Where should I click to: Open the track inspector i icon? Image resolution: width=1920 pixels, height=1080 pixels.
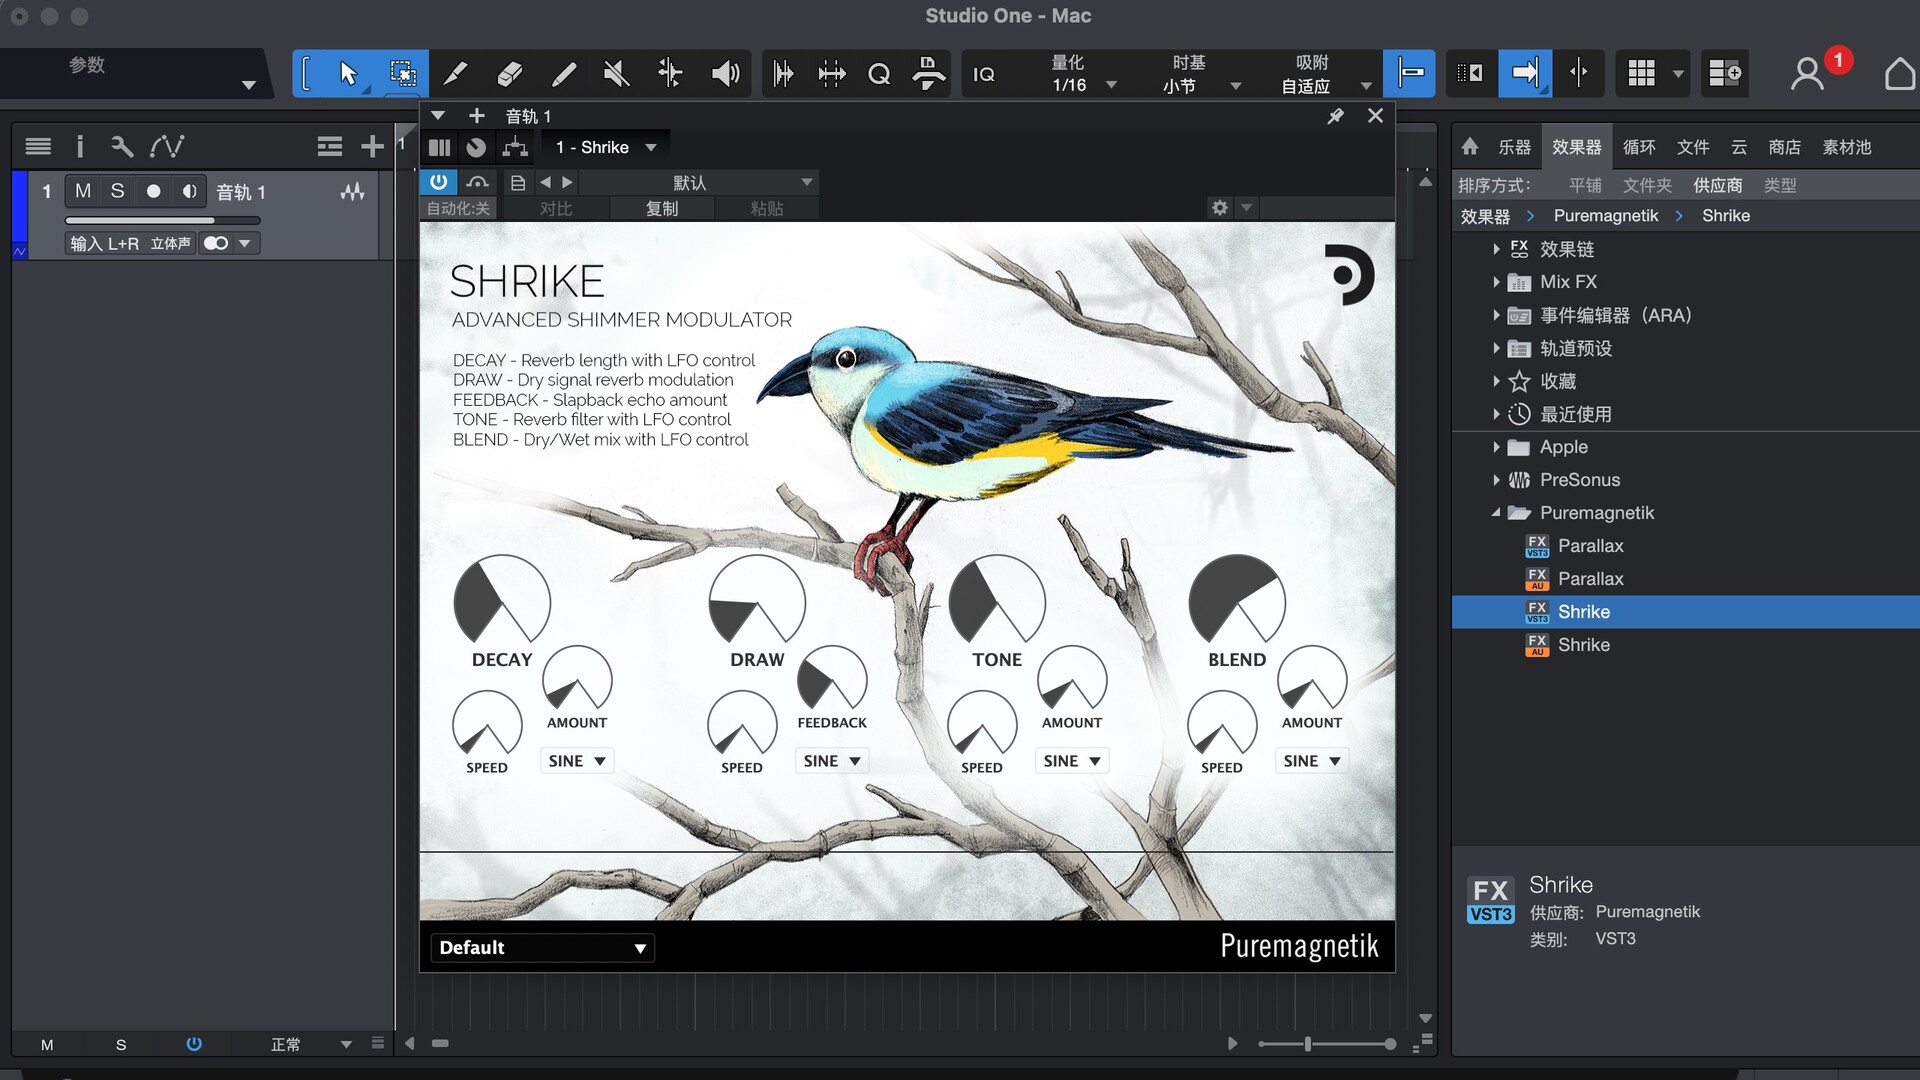click(x=80, y=147)
